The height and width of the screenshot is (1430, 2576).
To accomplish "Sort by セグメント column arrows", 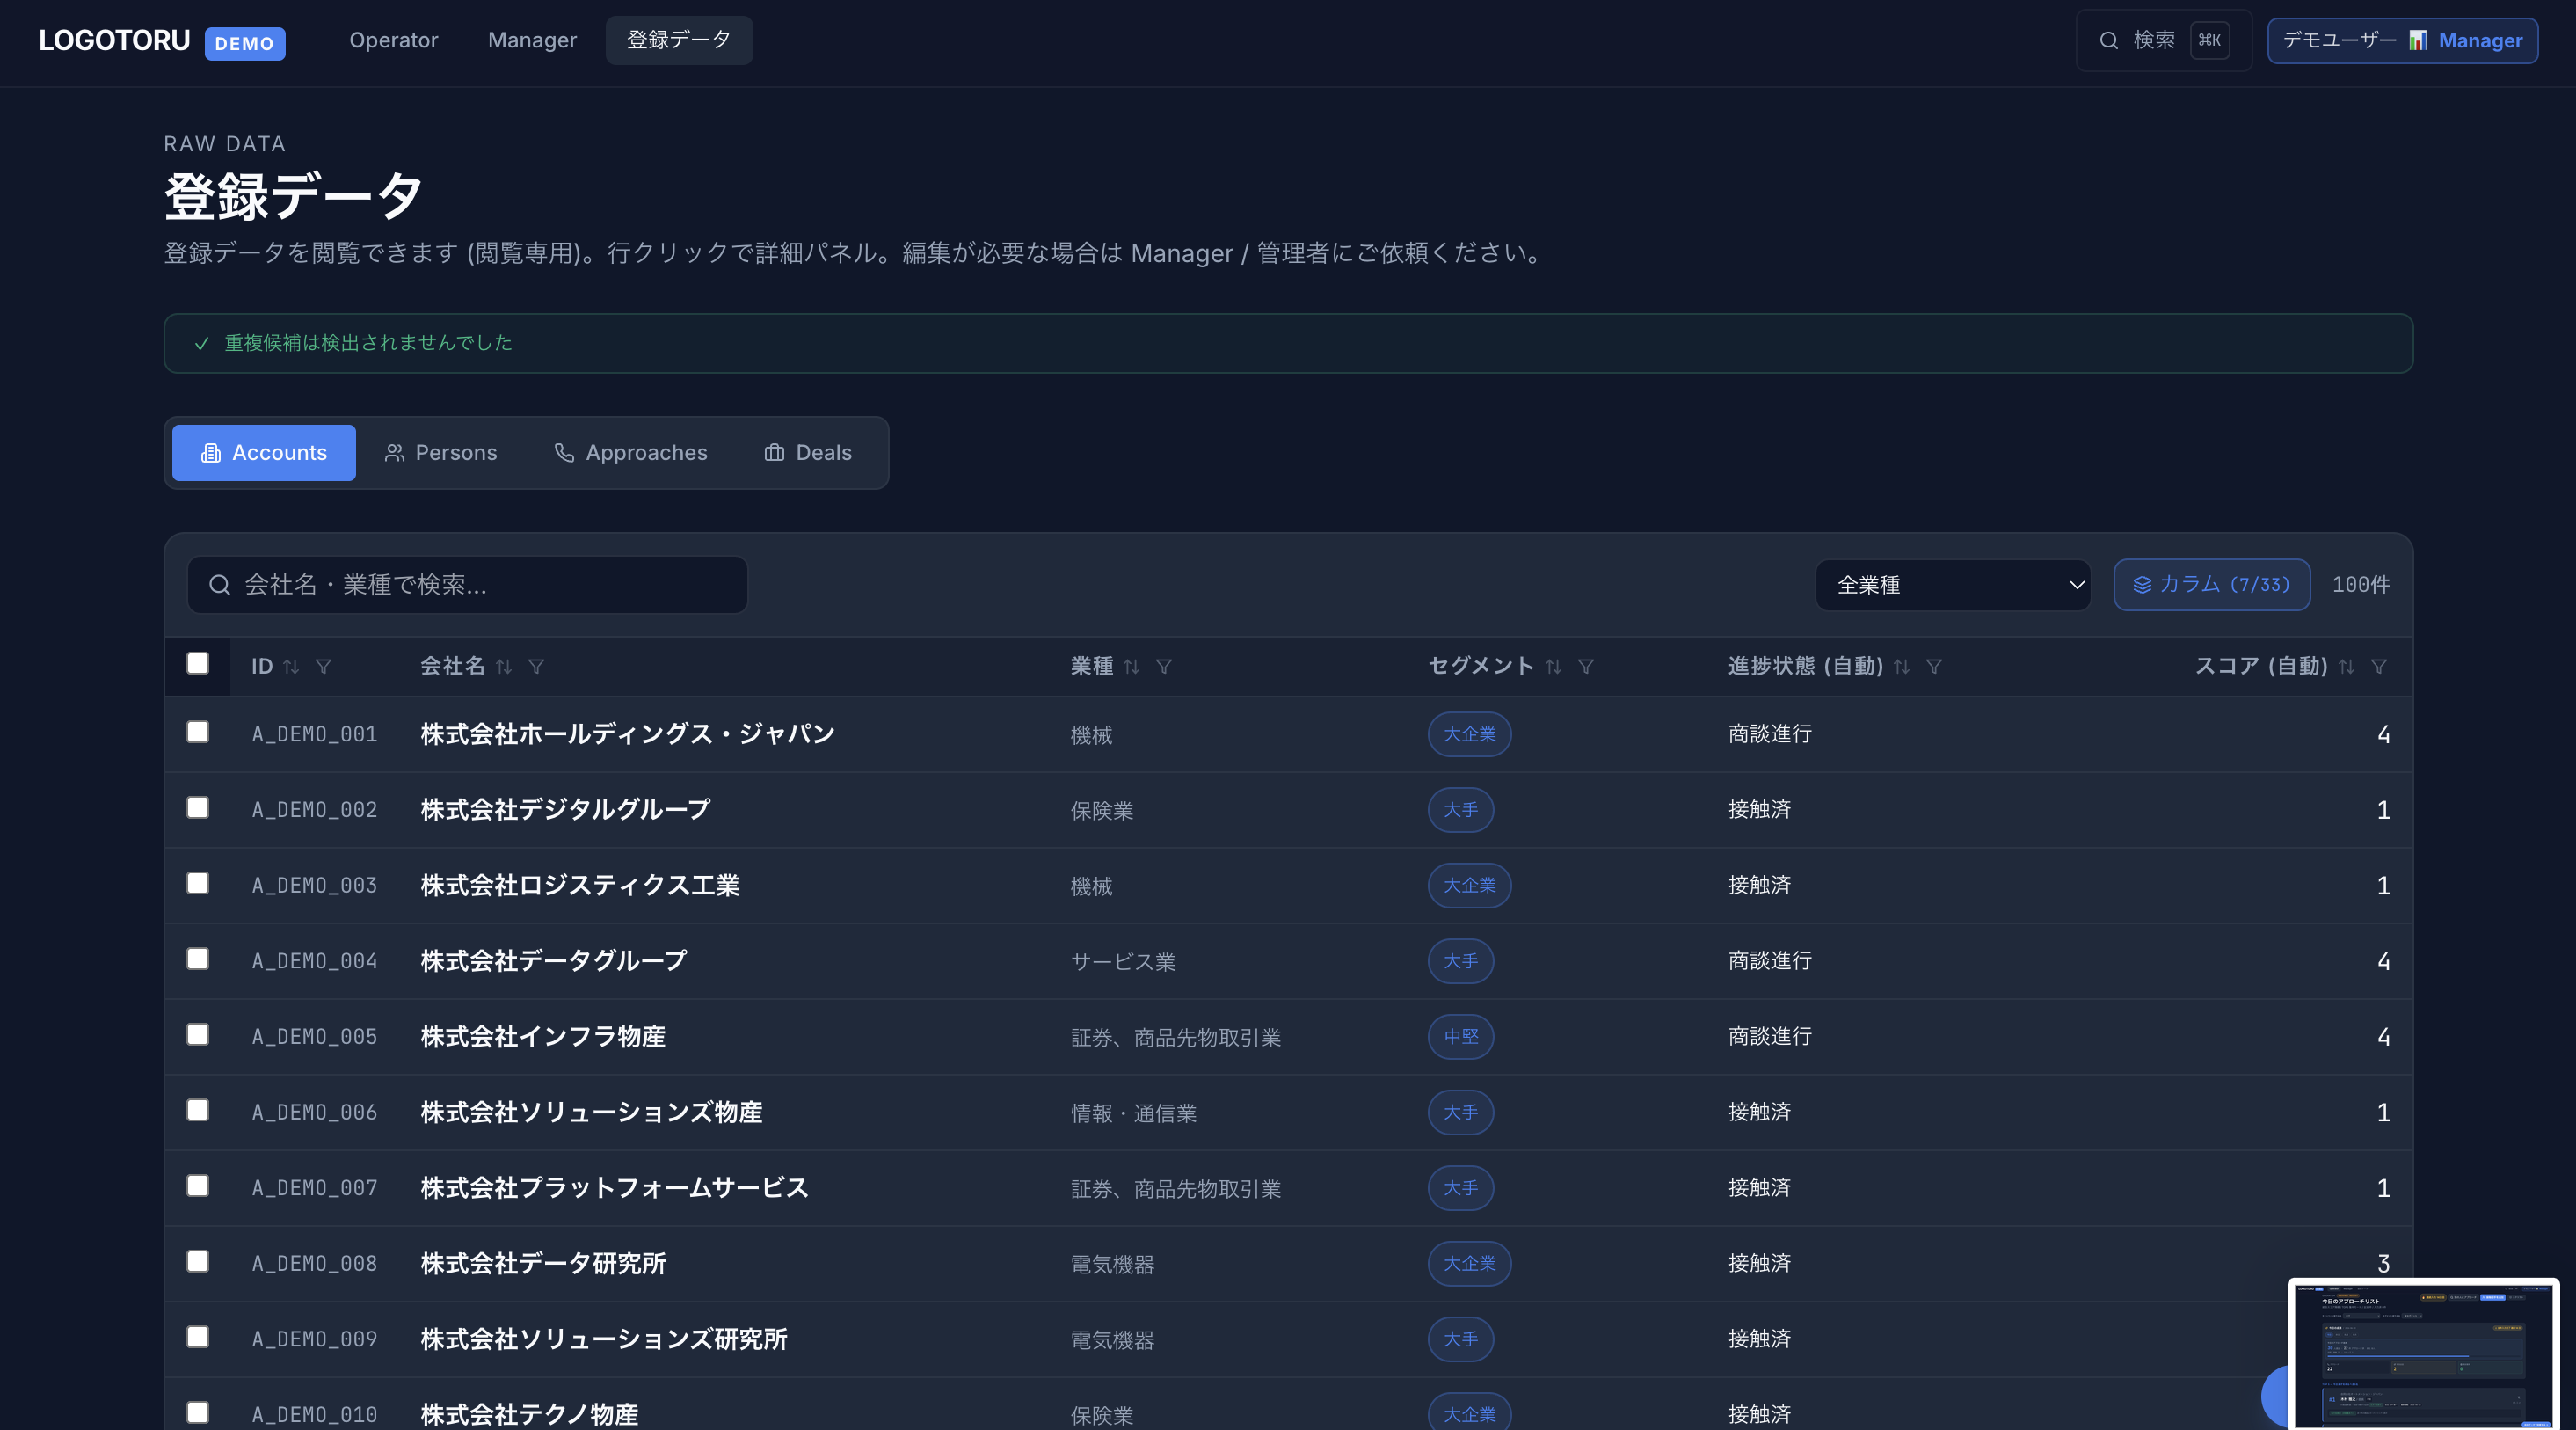I will click(x=1553, y=666).
